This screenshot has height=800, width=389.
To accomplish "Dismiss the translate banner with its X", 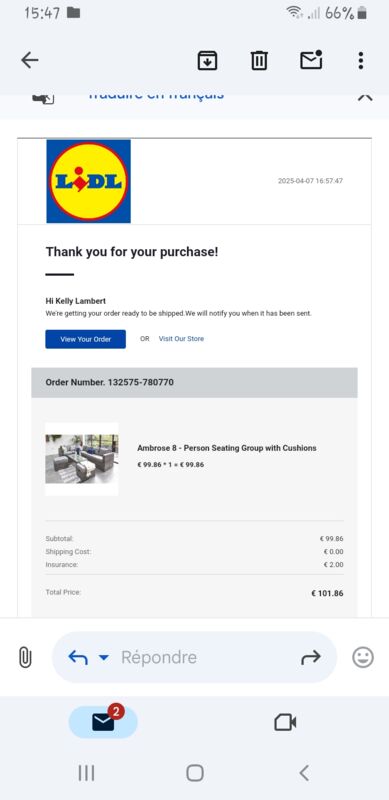I will (364, 97).
